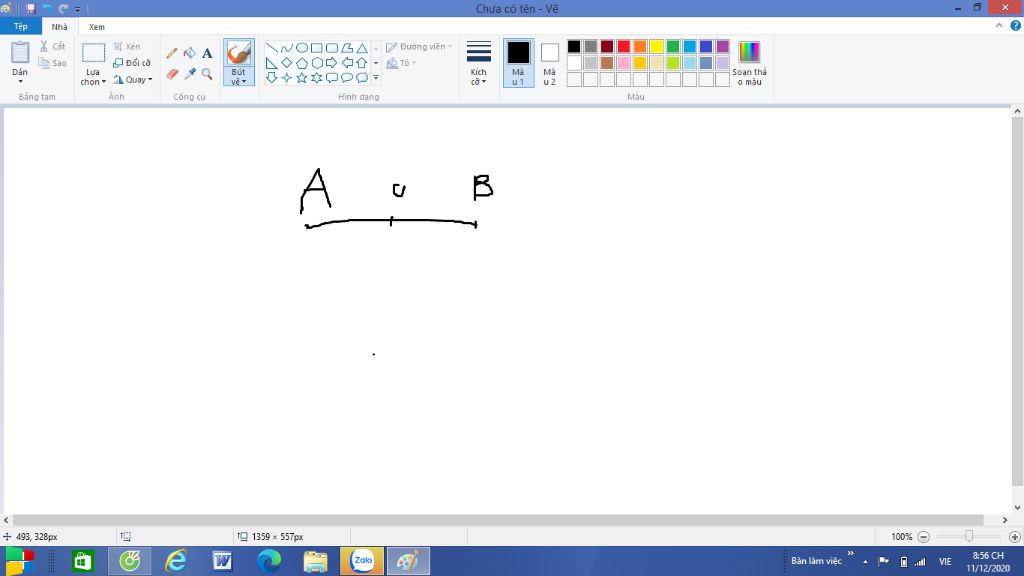Viewport: 1024px width, 576px height.
Task: Choose the Pentagon shape
Action: (302, 63)
